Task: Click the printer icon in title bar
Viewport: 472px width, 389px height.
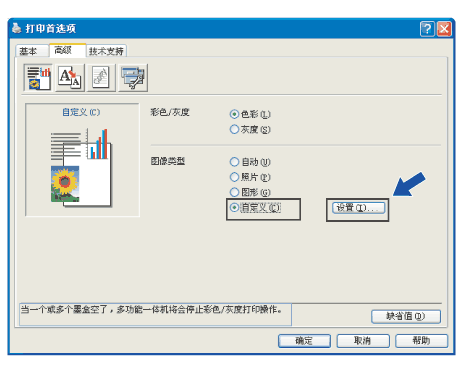Action: pyautogui.click(x=17, y=28)
